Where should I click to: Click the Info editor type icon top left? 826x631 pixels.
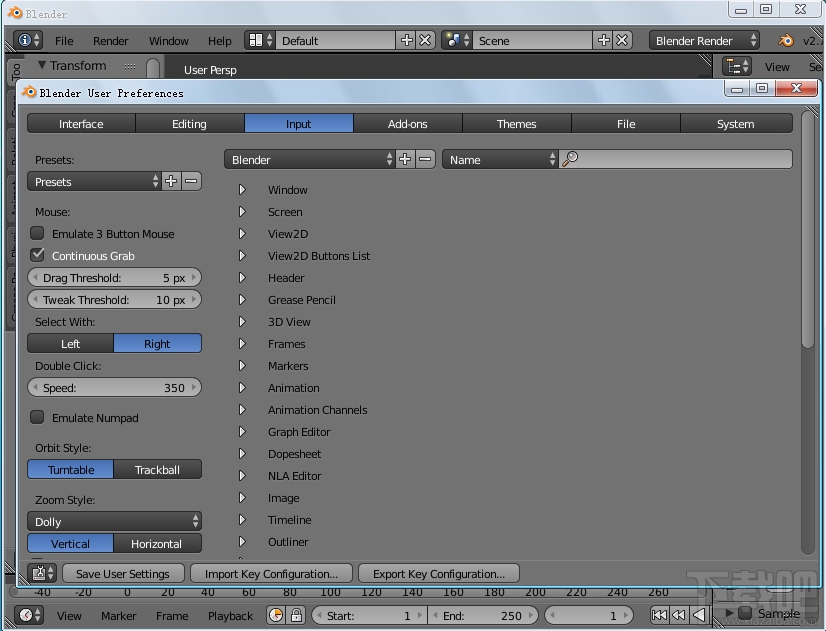pyautogui.click(x=24, y=40)
